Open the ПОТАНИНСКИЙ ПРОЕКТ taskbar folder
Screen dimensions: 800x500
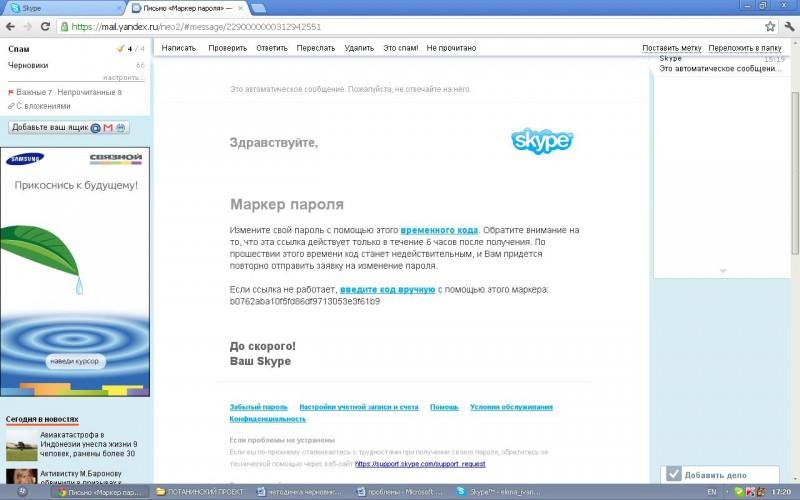pyautogui.click(x=201, y=492)
